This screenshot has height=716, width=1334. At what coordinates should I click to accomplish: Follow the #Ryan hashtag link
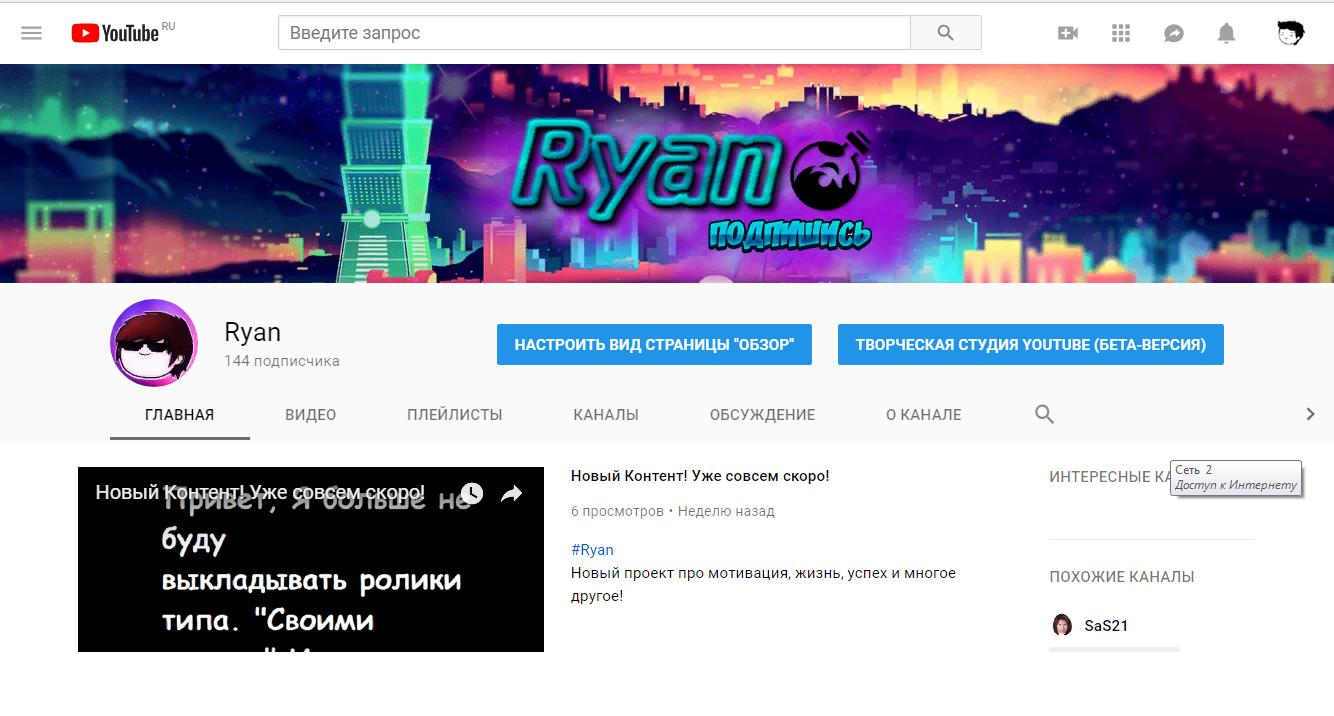pos(592,550)
